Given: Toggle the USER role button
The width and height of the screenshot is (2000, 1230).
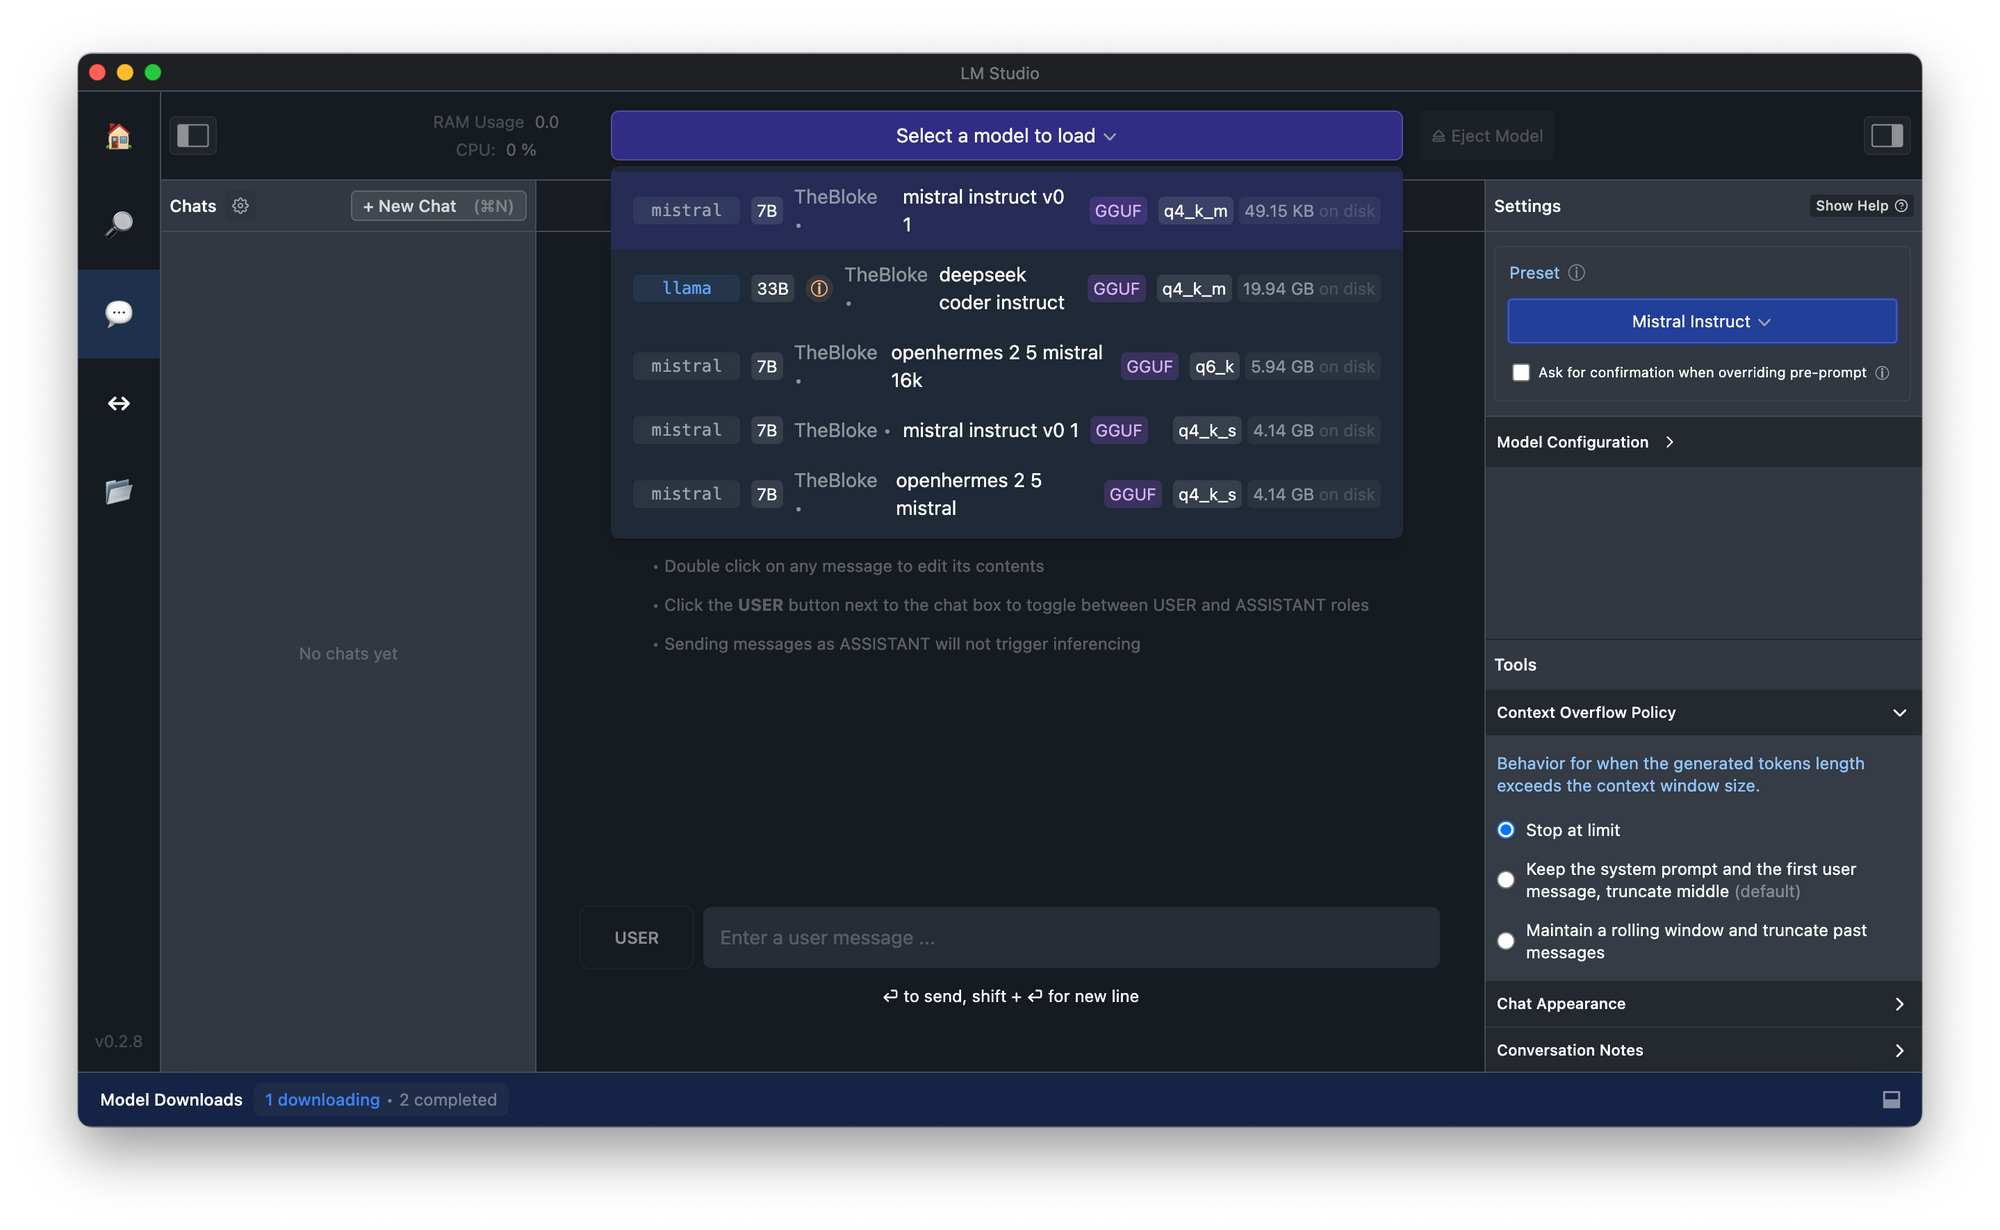Looking at the screenshot, I should coord(636,938).
